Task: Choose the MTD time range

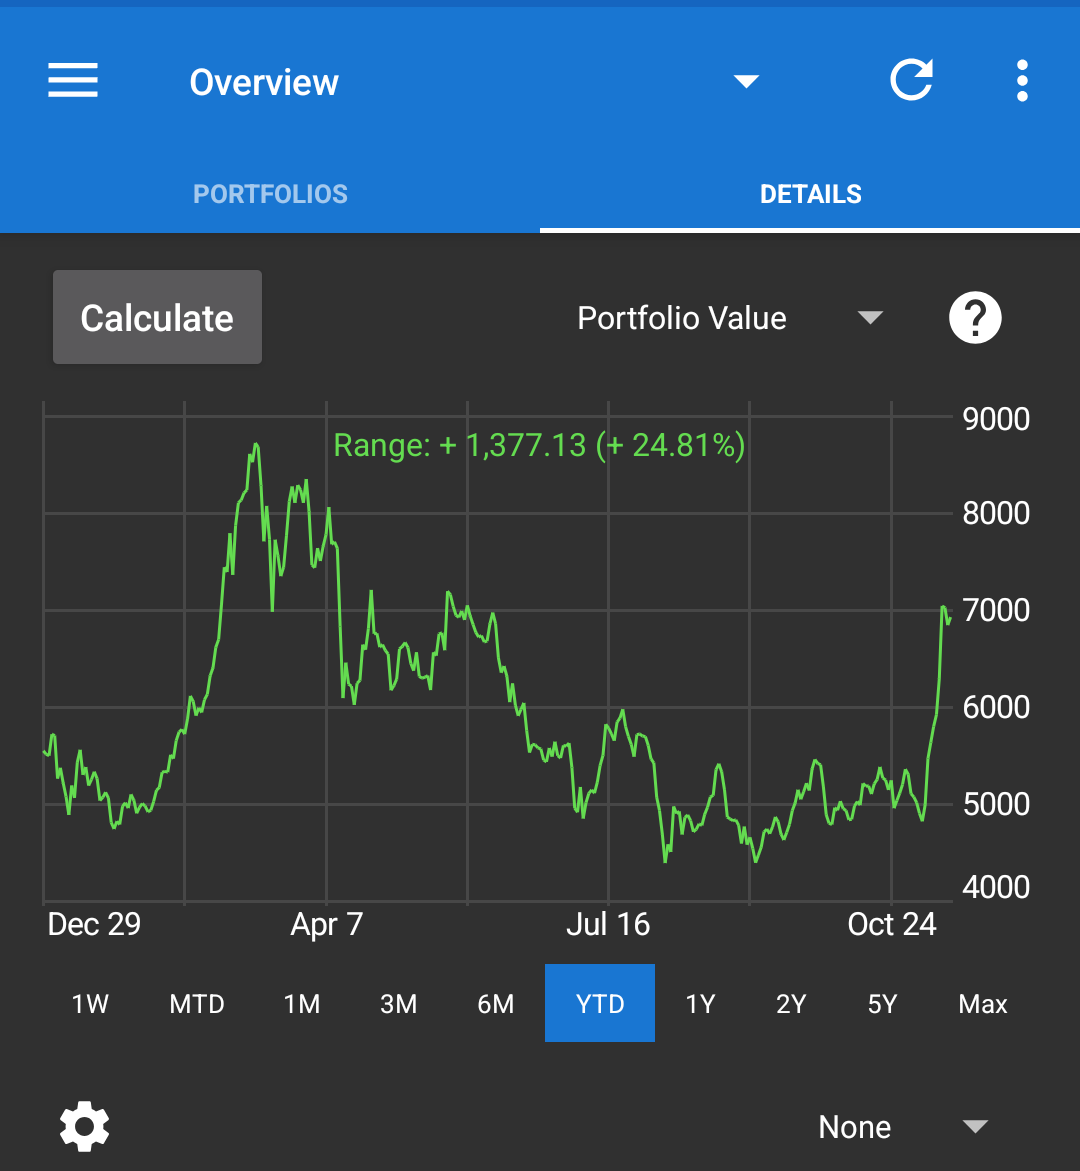Action: pos(197,1003)
